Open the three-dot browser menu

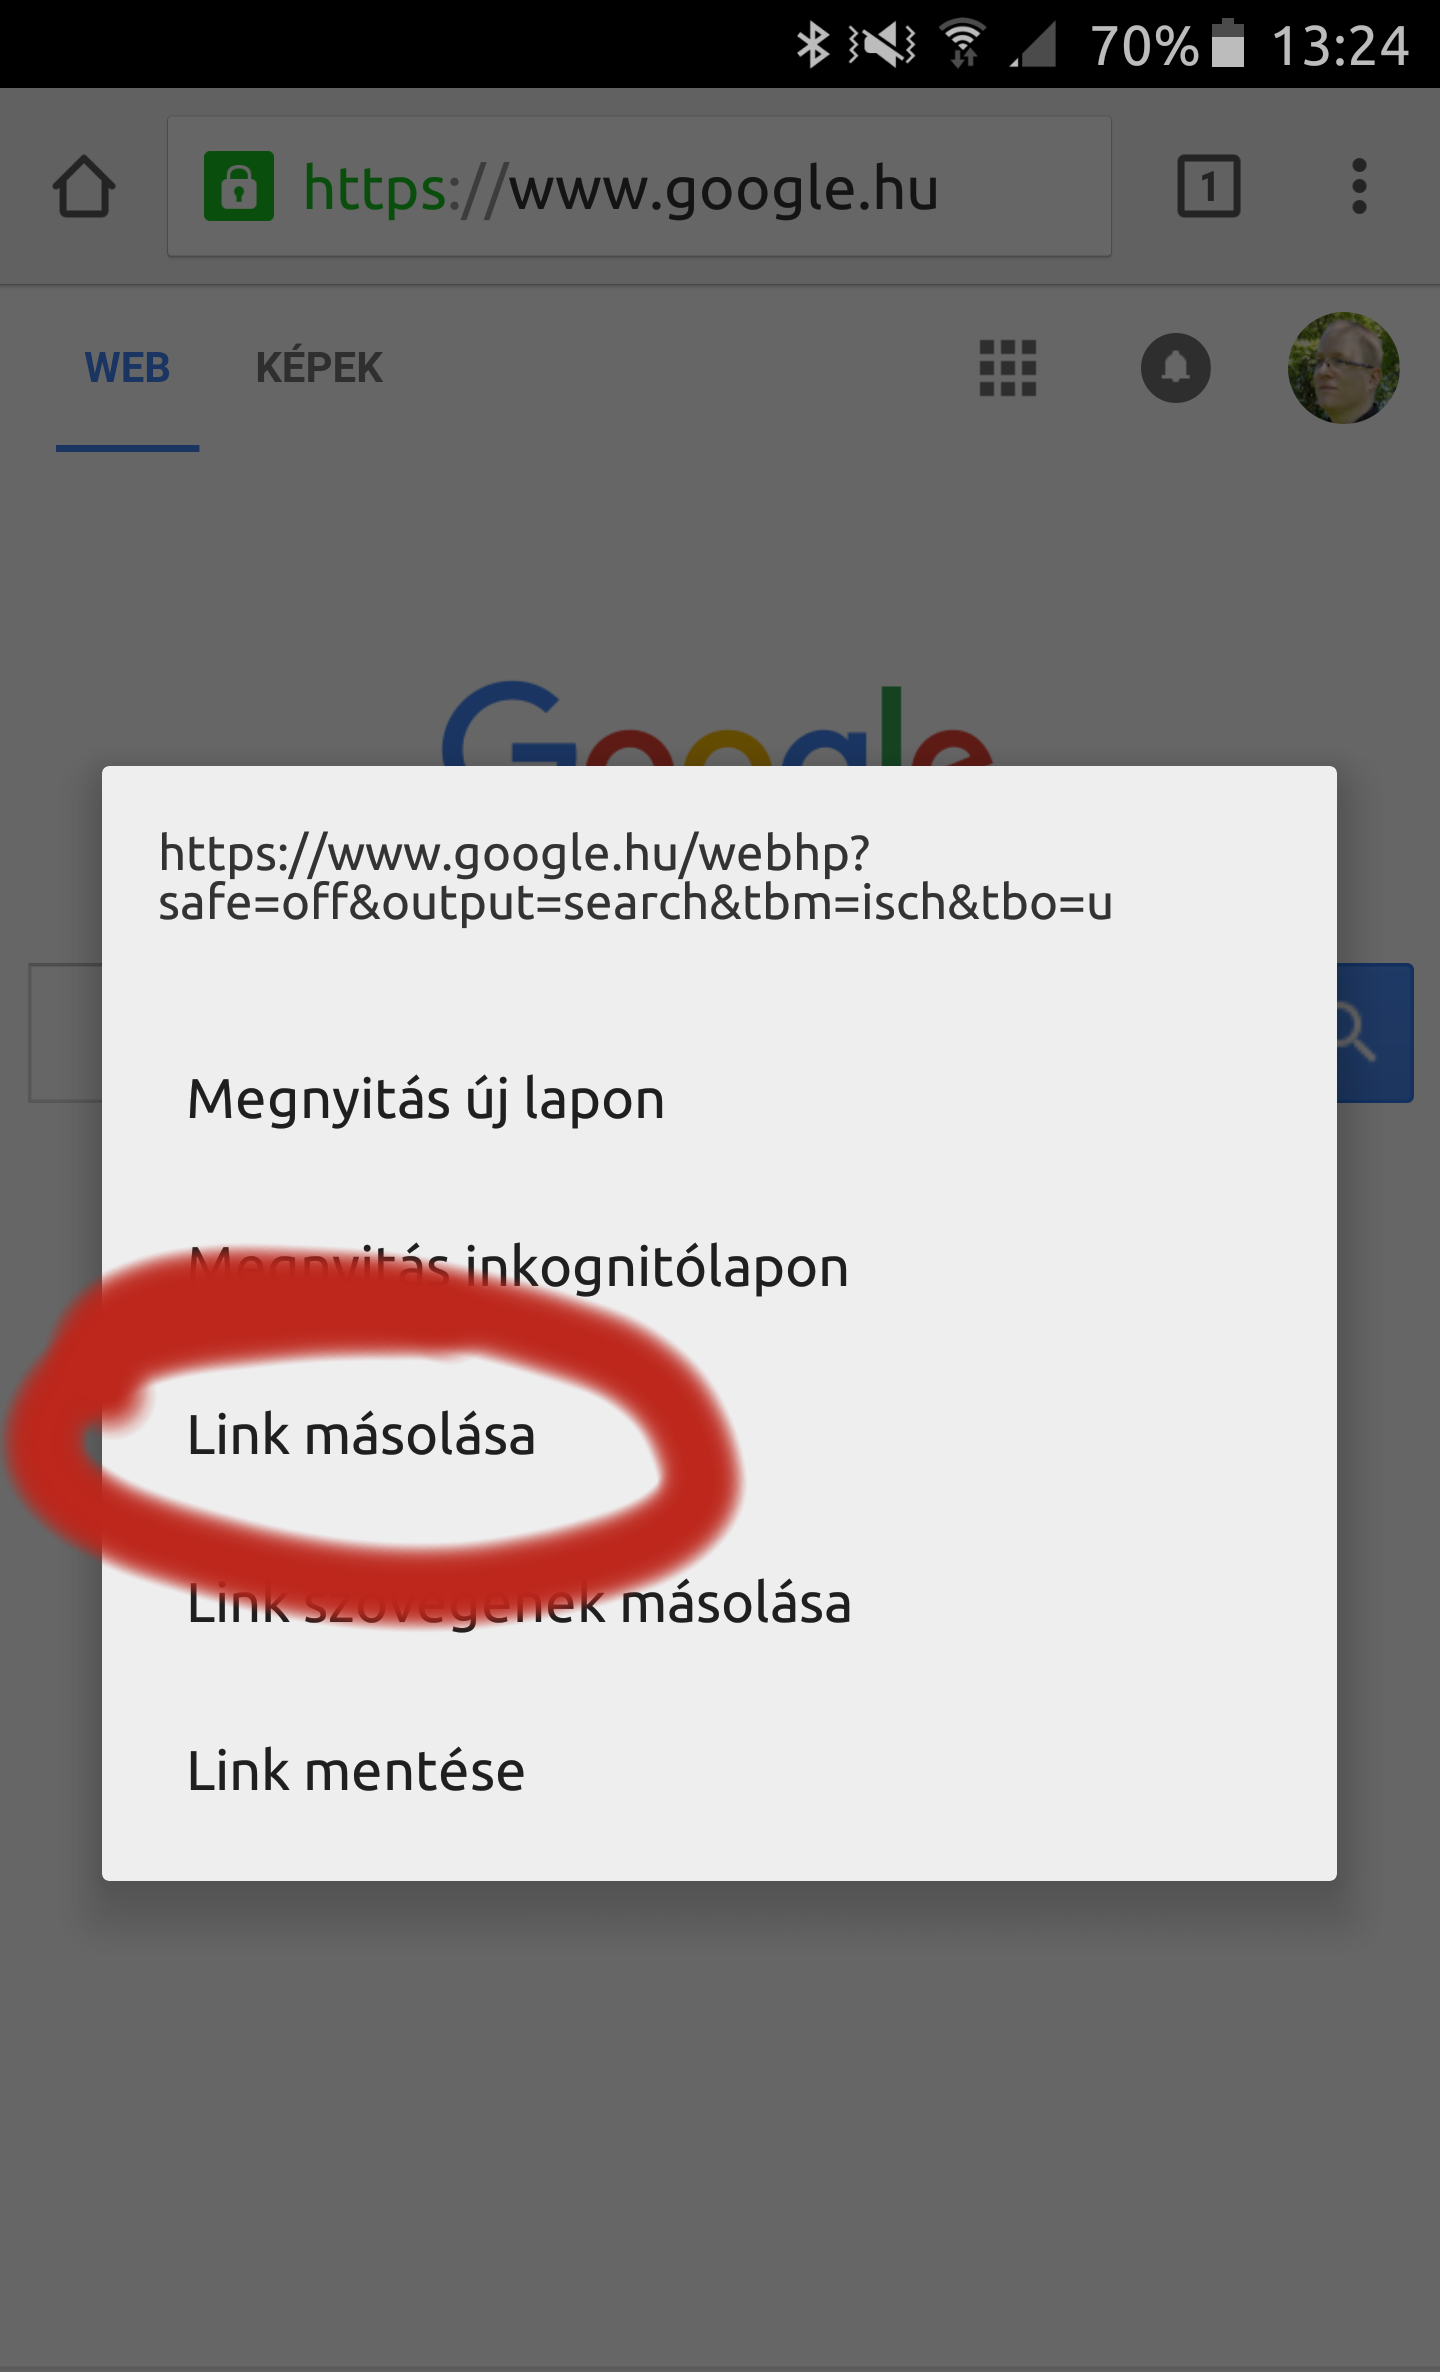click(1359, 186)
